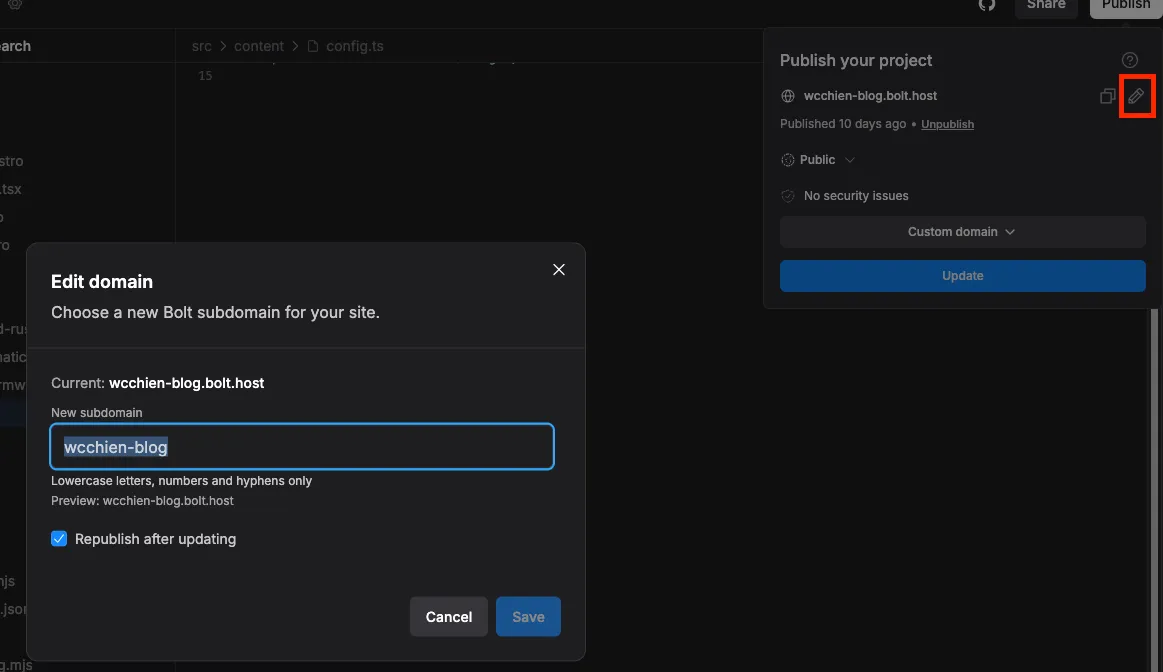Click the Unpublish link
Viewport: 1163px width, 672px height.
[947, 124]
